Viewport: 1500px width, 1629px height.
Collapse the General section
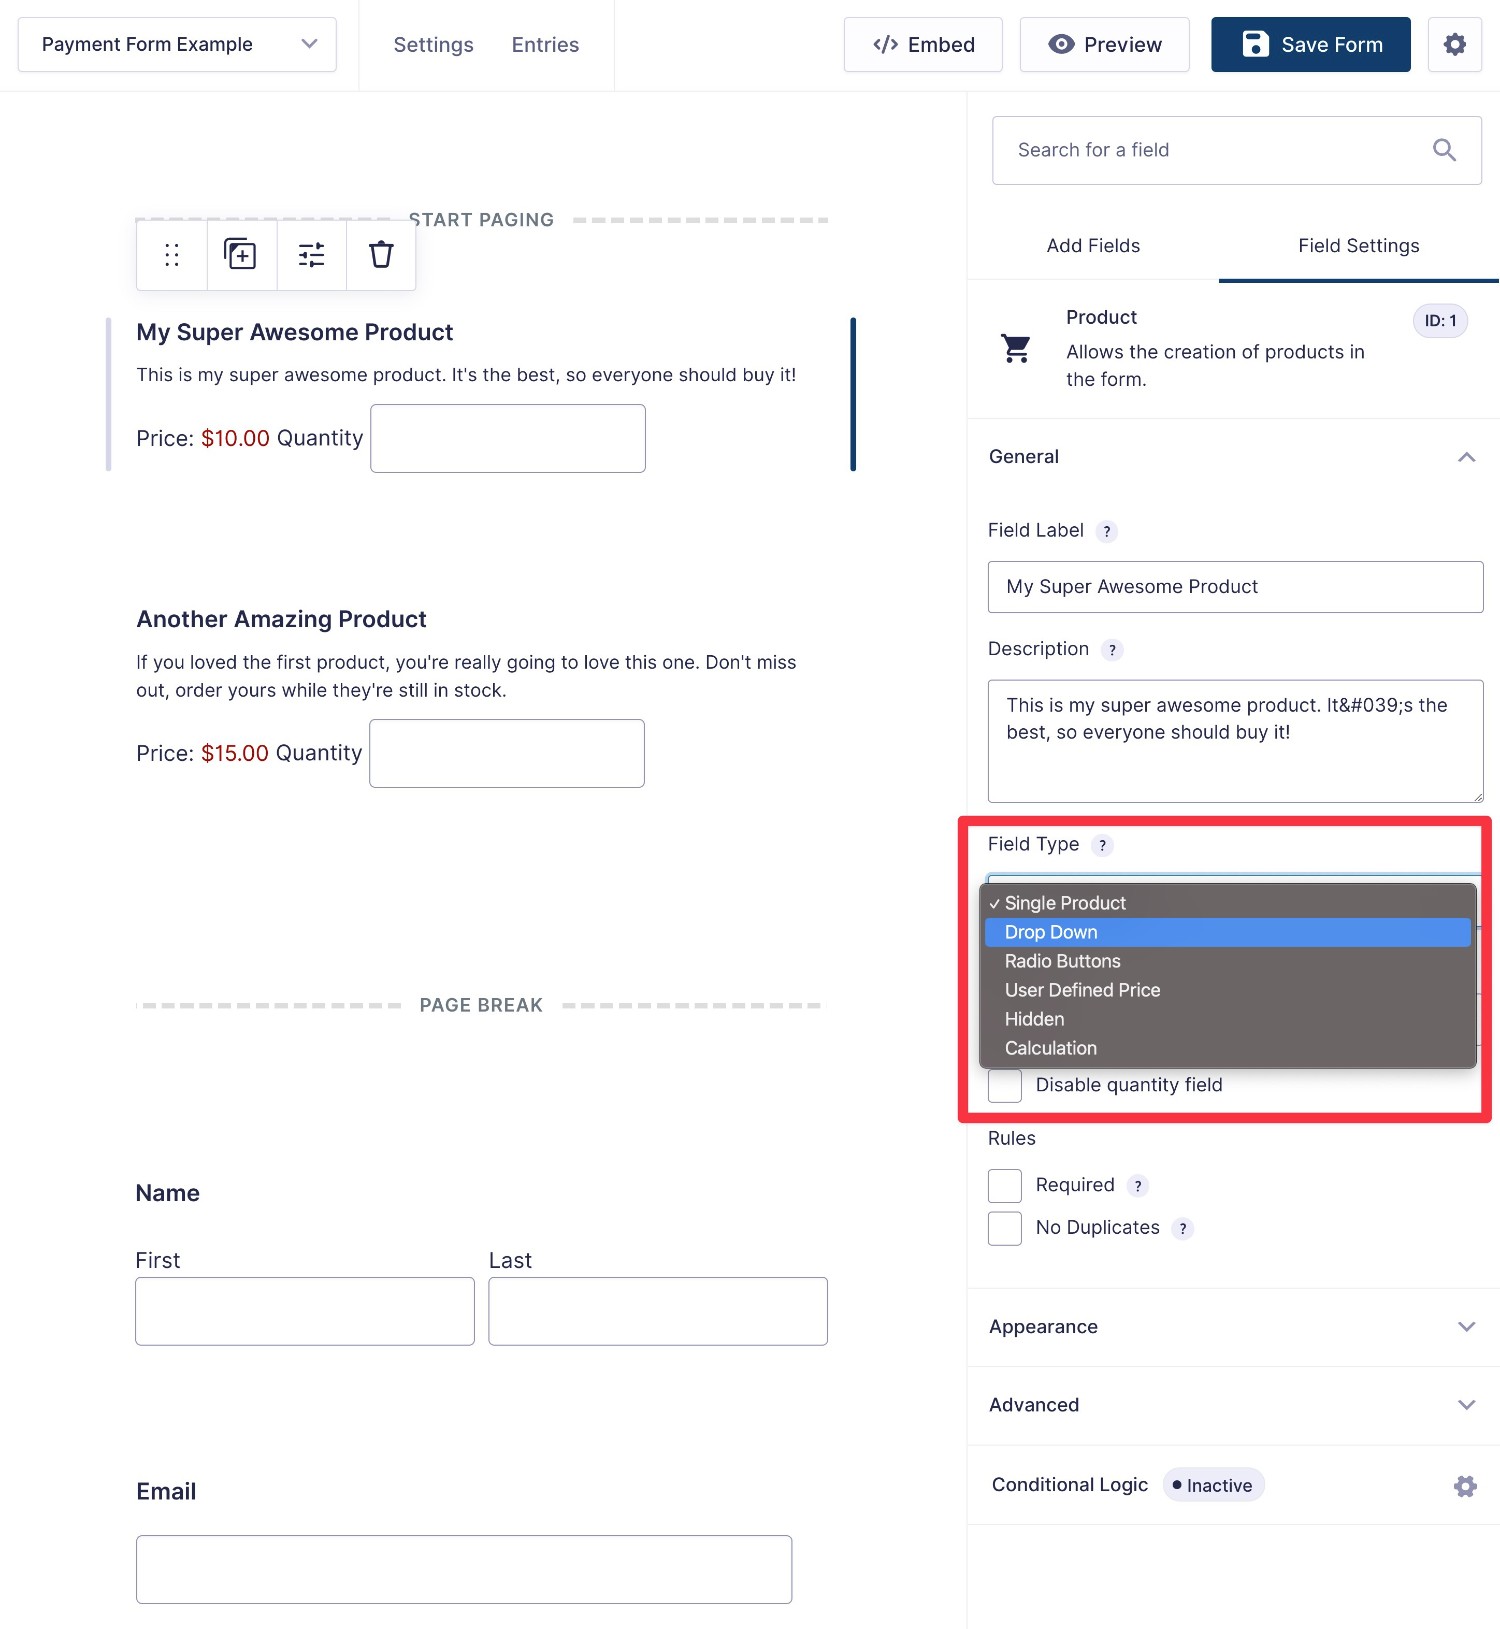pos(1465,457)
